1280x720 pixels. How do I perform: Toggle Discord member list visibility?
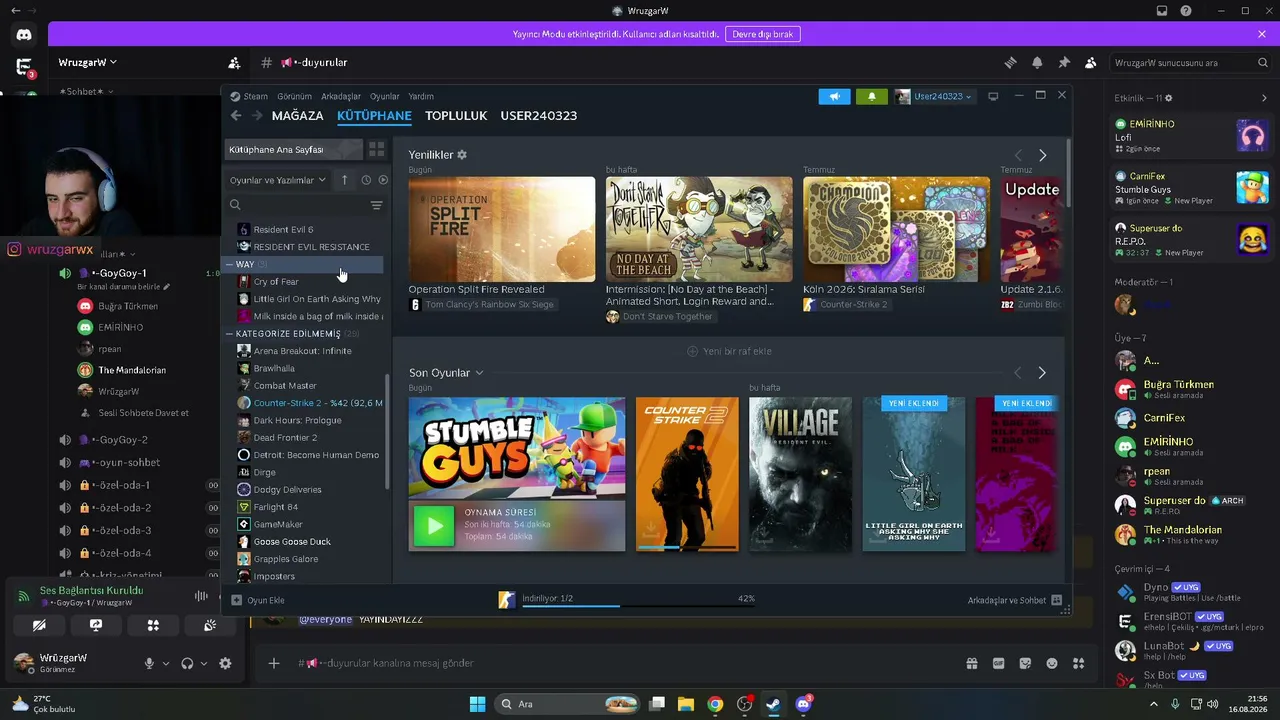pos(1091,62)
